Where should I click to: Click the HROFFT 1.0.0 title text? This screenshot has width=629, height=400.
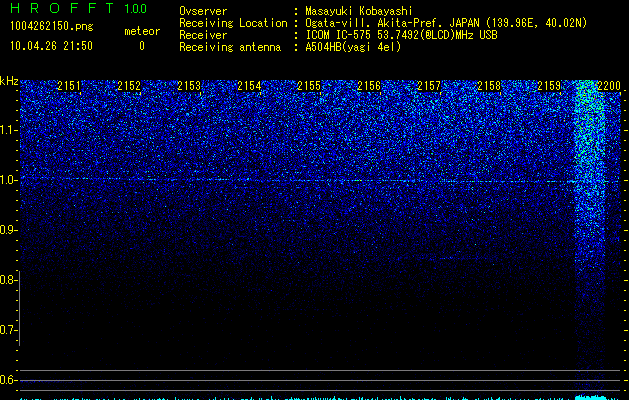point(78,8)
